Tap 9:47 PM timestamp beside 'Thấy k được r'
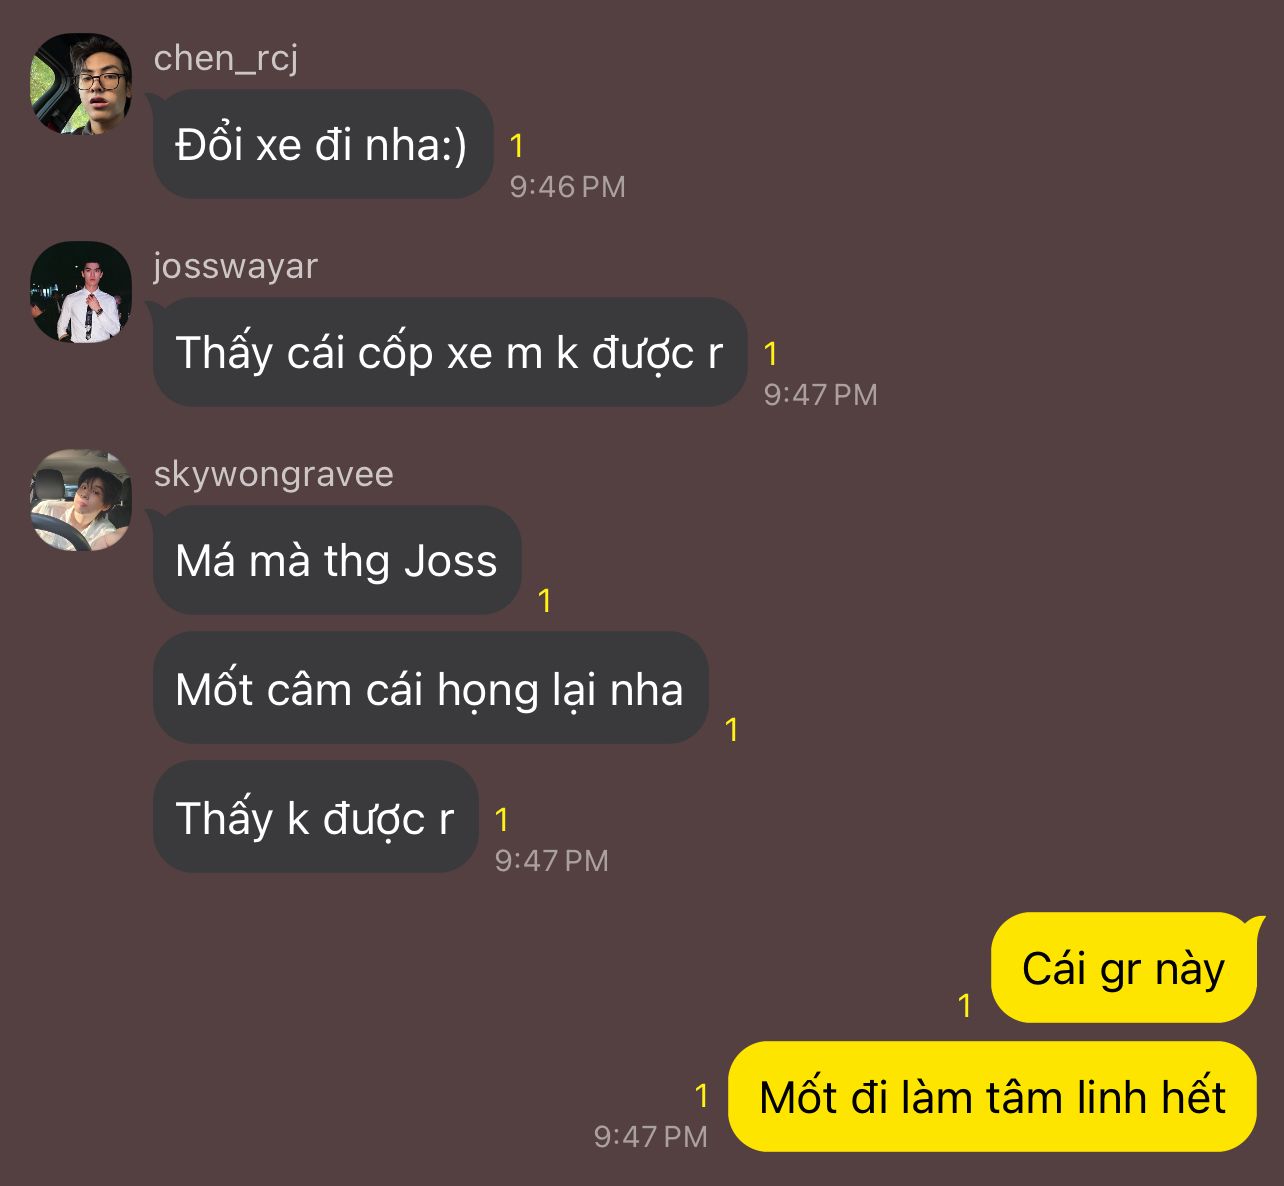The height and width of the screenshot is (1186, 1284). pyautogui.click(x=552, y=861)
